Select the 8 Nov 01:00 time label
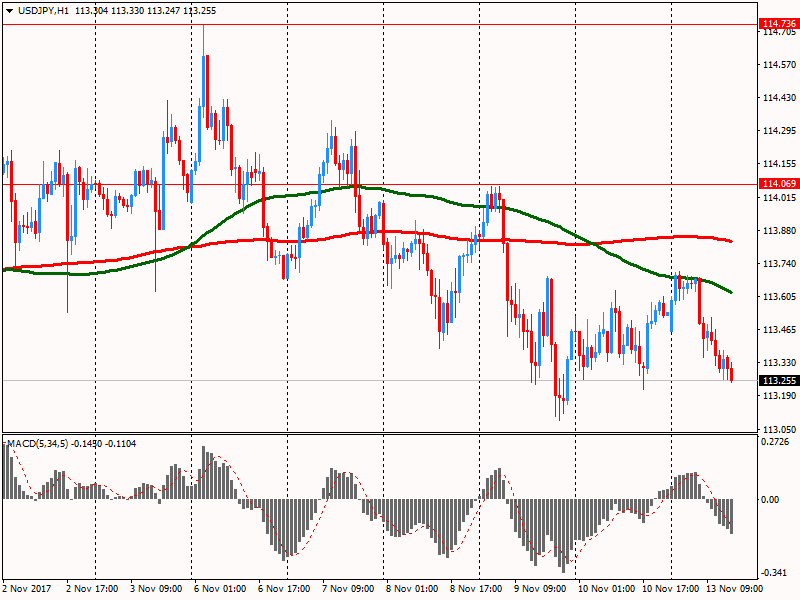The height and width of the screenshot is (600, 800). 412,589
